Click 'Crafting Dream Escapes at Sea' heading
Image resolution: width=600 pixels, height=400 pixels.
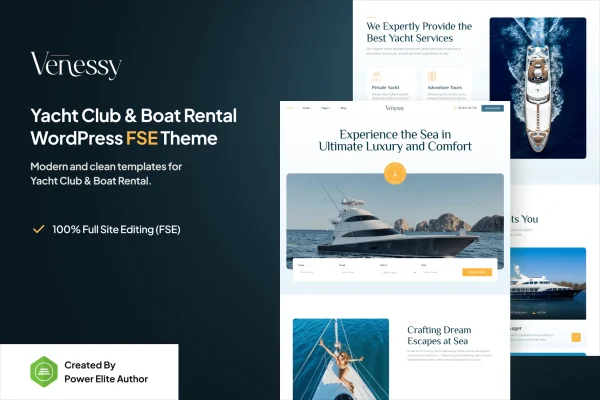pyautogui.click(x=439, y=335)
